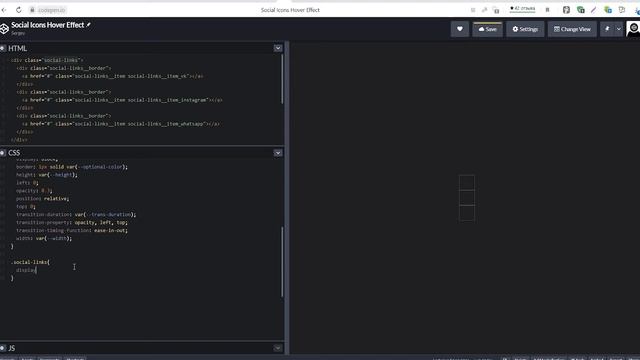Image resolution: width=640 pixels, height=360 pixels.
Task: Click the bottom square in preview
Action: tap(467, 213)
